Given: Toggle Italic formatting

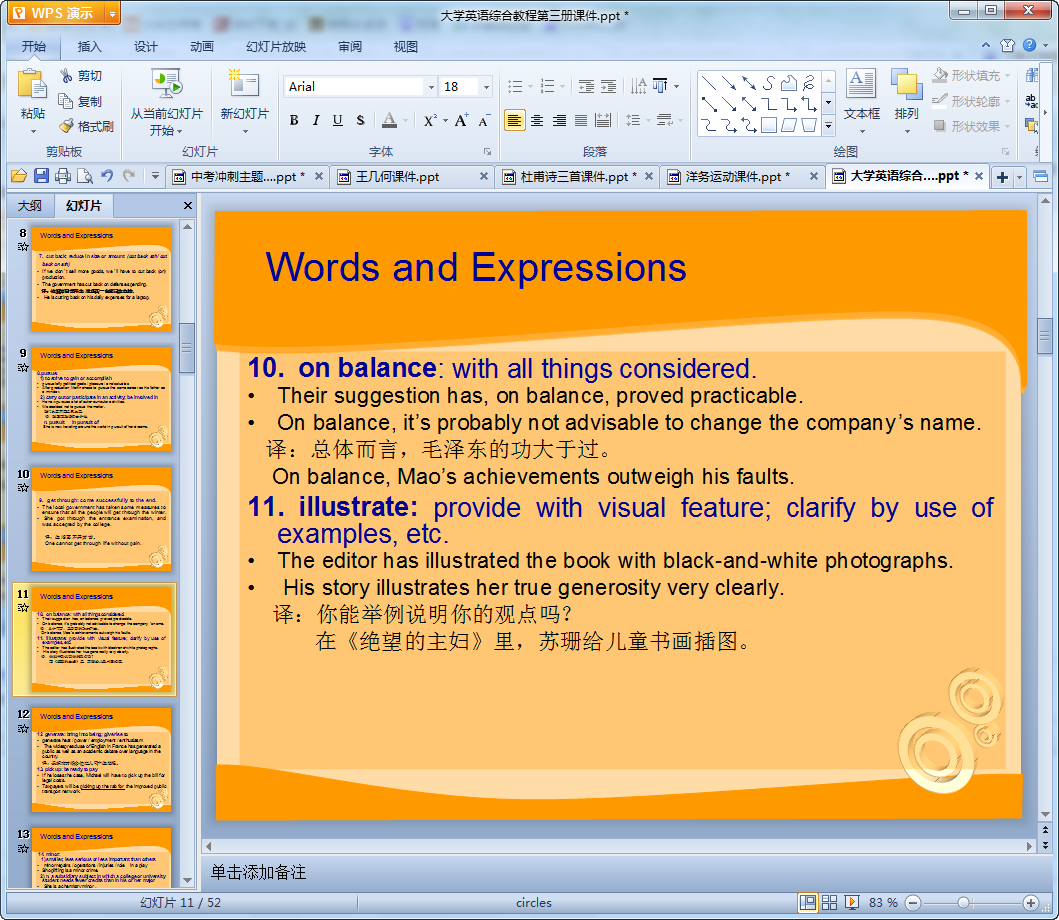Looking at the screenshot, I should (x=315, y=120).
